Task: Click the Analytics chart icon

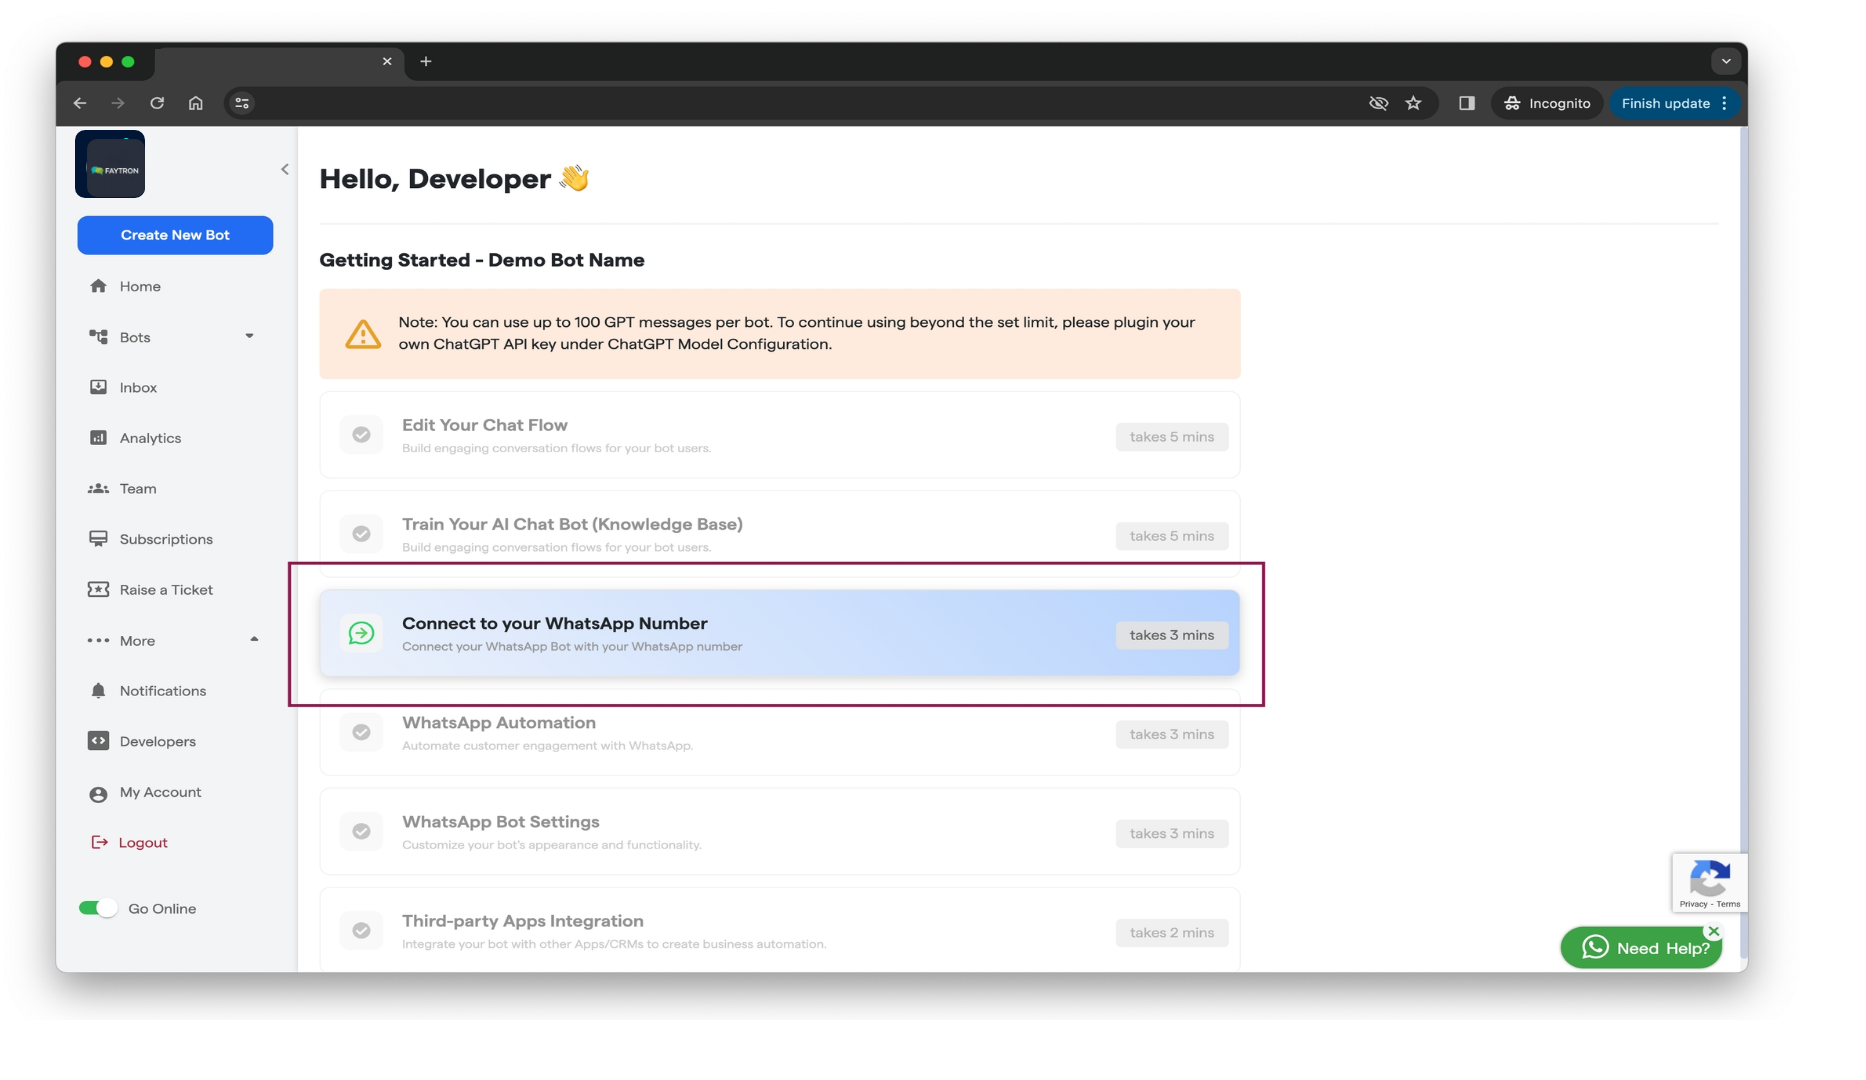Action: 98,438
